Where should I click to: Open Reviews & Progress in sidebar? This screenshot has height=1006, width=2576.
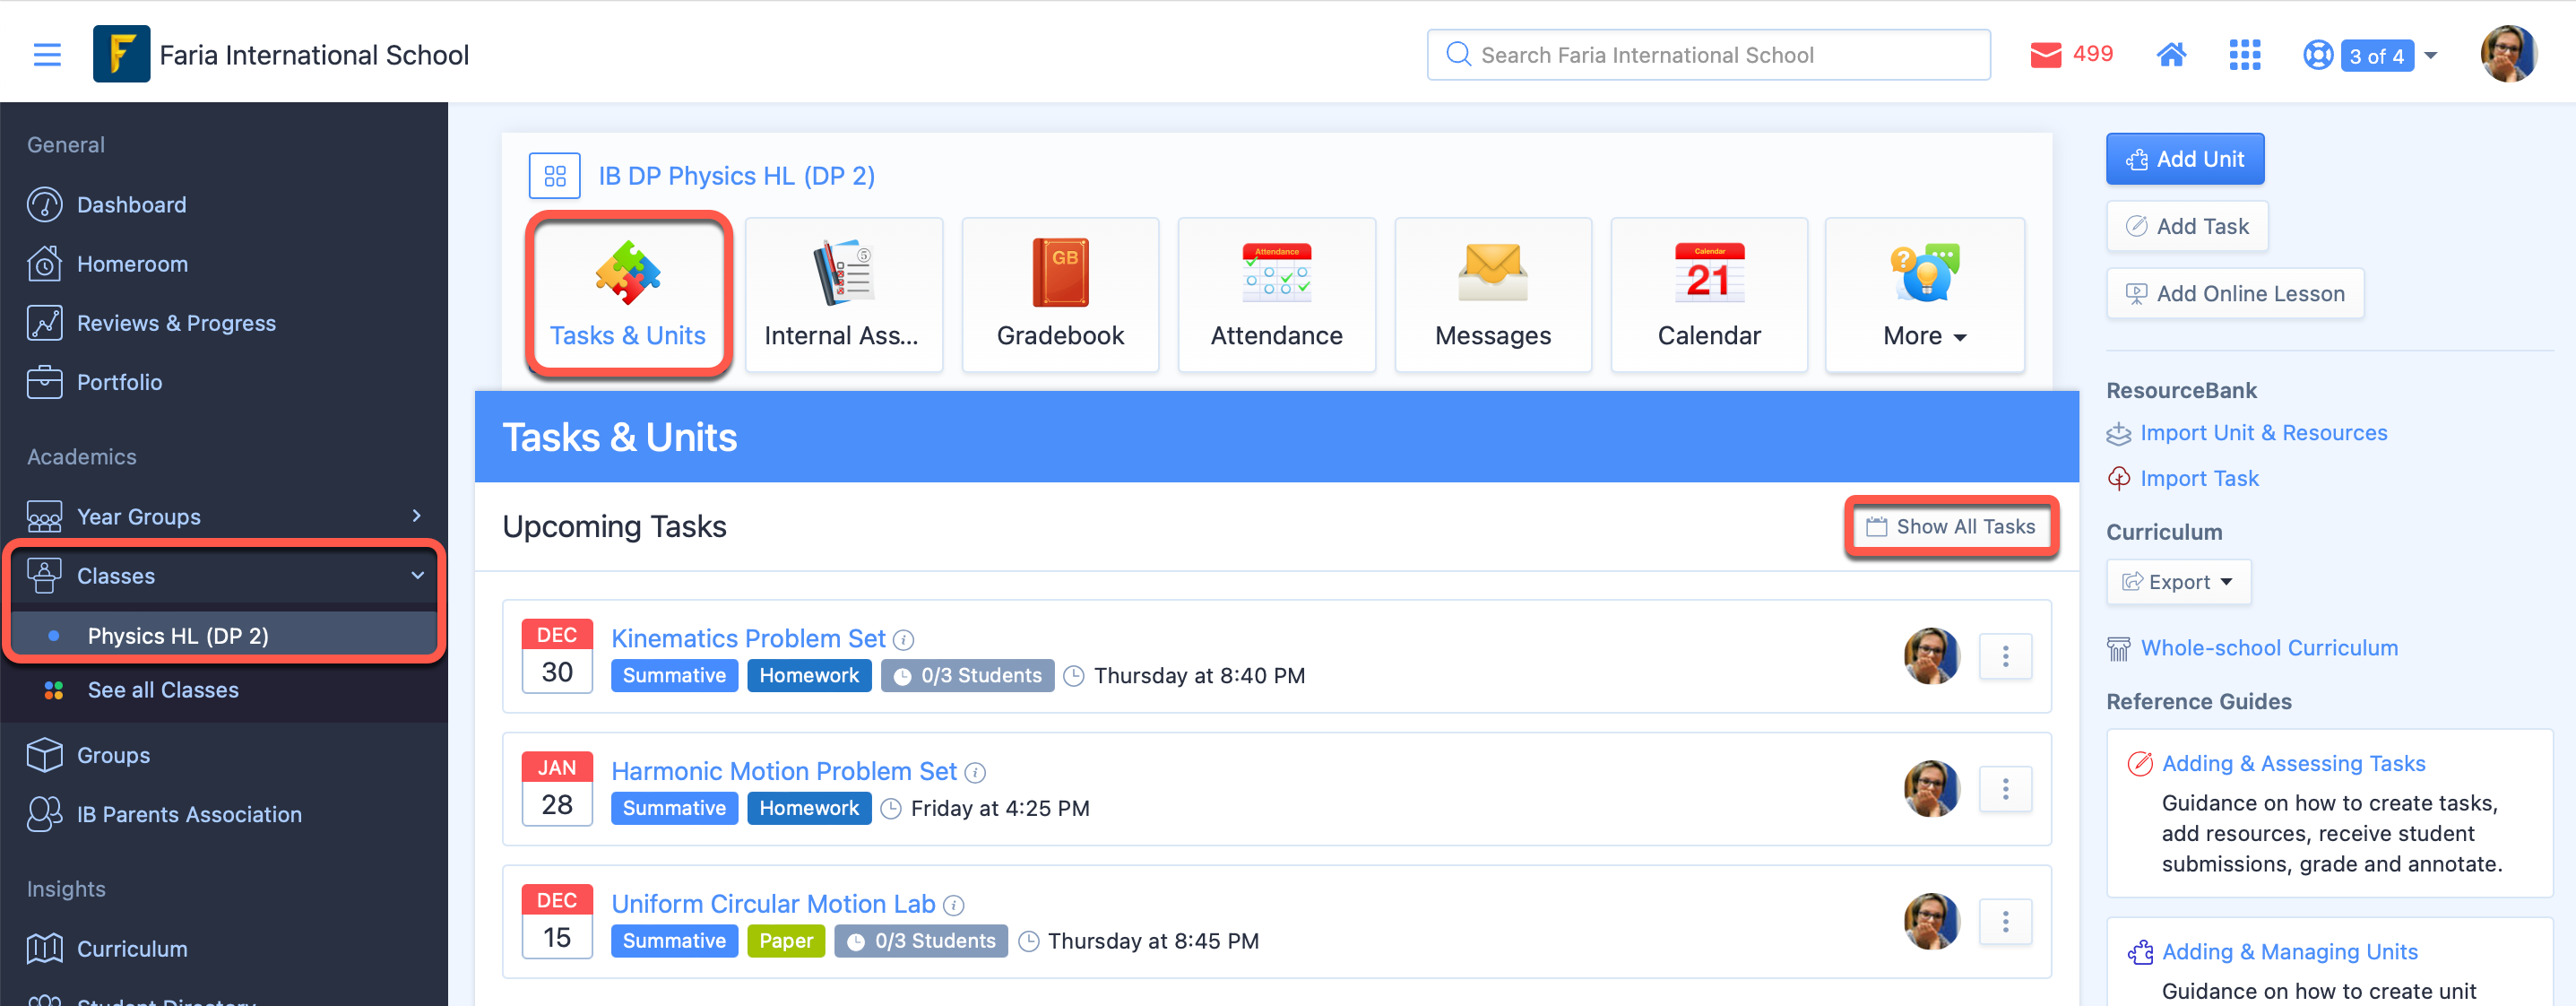click(176, 323)
